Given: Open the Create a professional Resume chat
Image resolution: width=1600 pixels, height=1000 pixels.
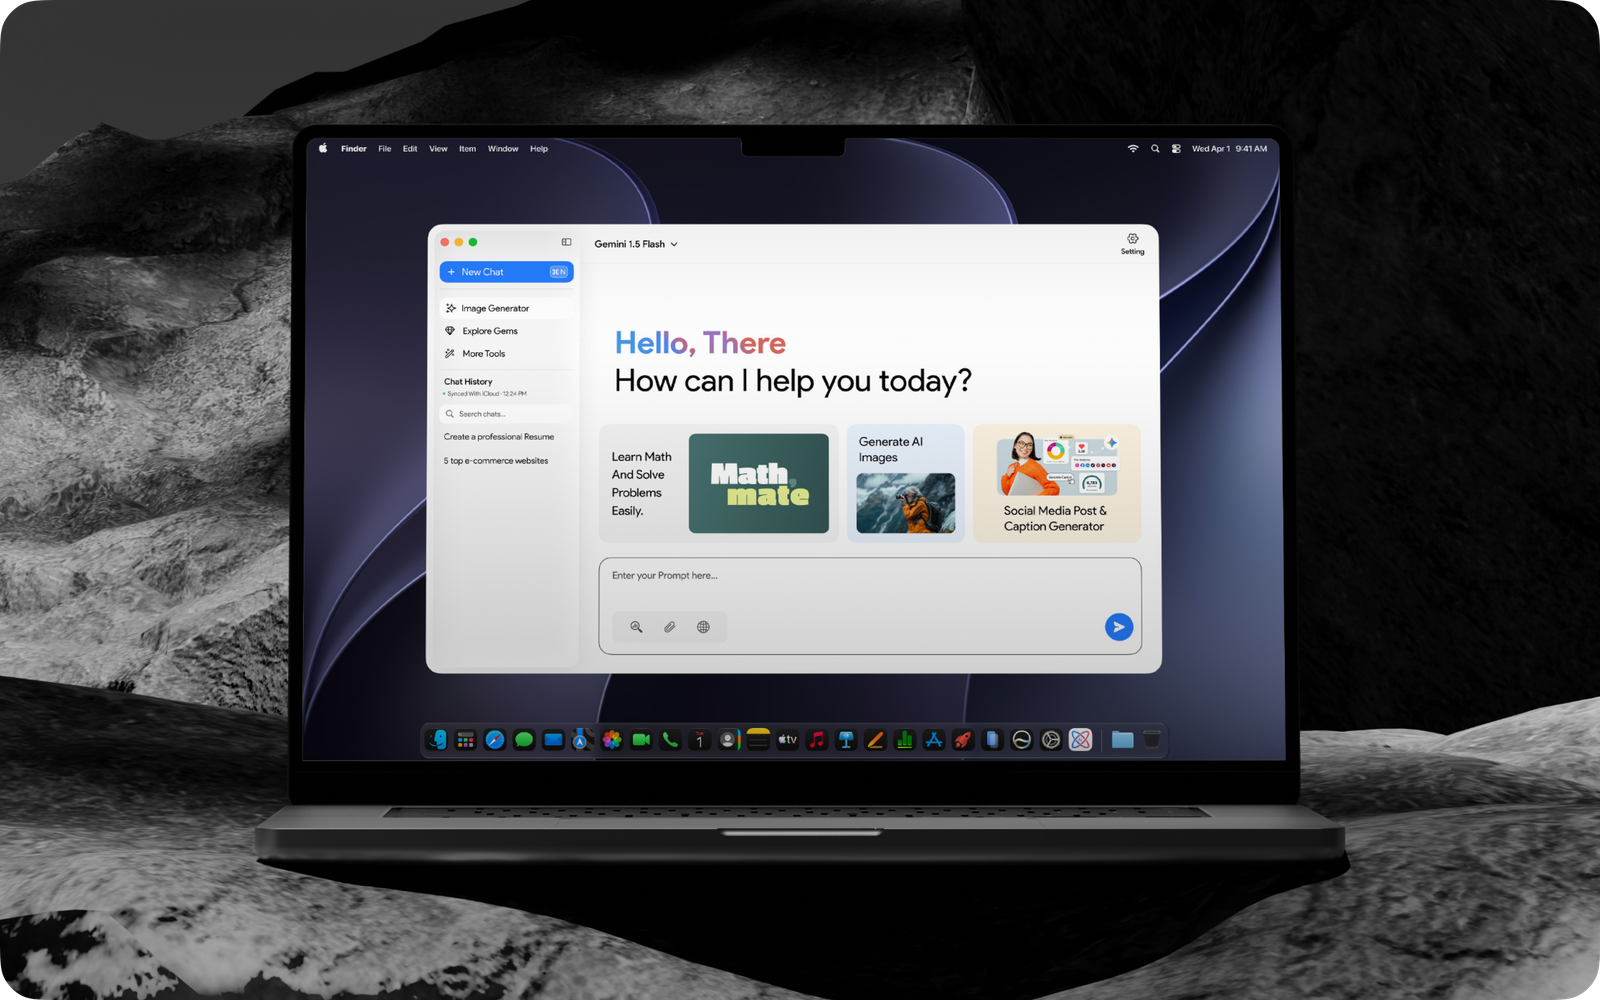Looking at the screenshot, I should coord(499,437).
